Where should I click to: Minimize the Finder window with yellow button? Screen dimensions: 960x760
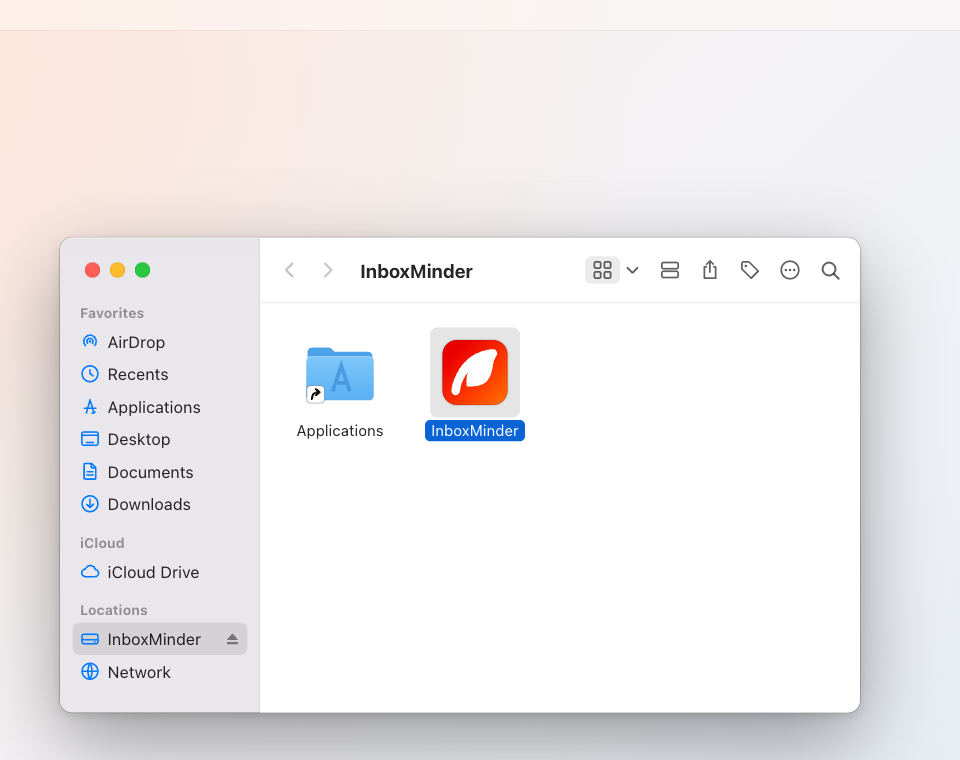[118, 270]
